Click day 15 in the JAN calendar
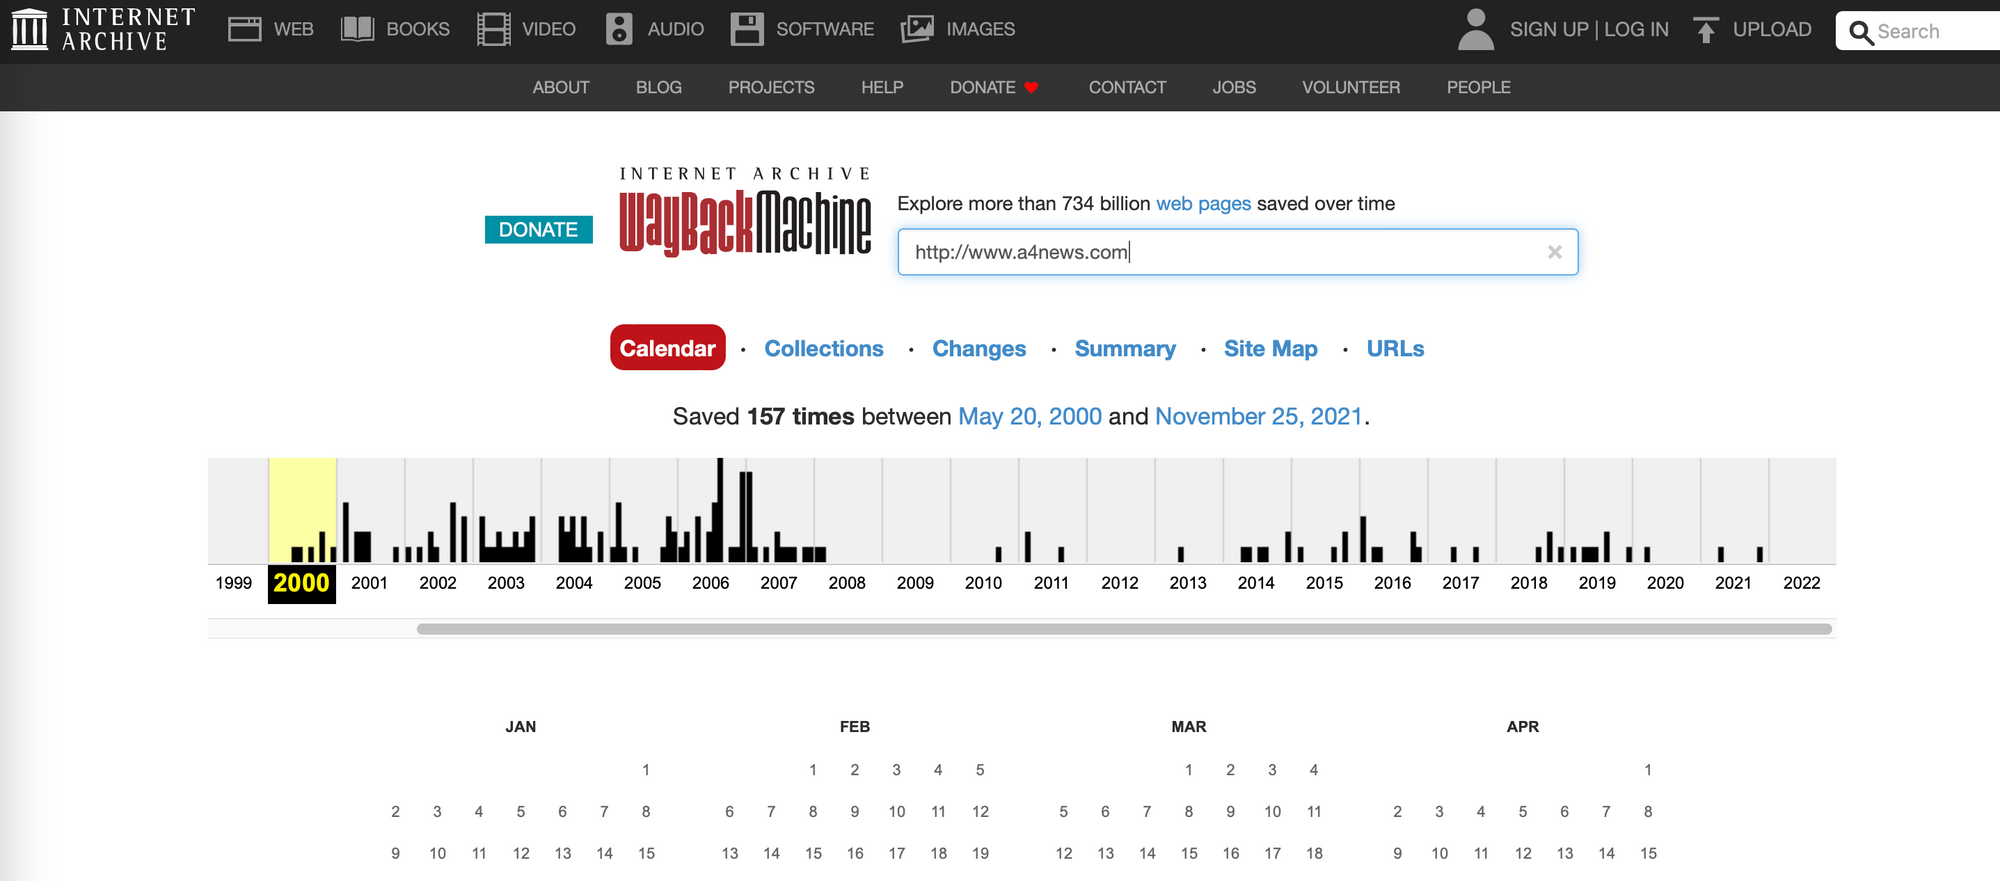Image resolution: width=2000 pixels, height=881 pixels. (x=646, y=853)
